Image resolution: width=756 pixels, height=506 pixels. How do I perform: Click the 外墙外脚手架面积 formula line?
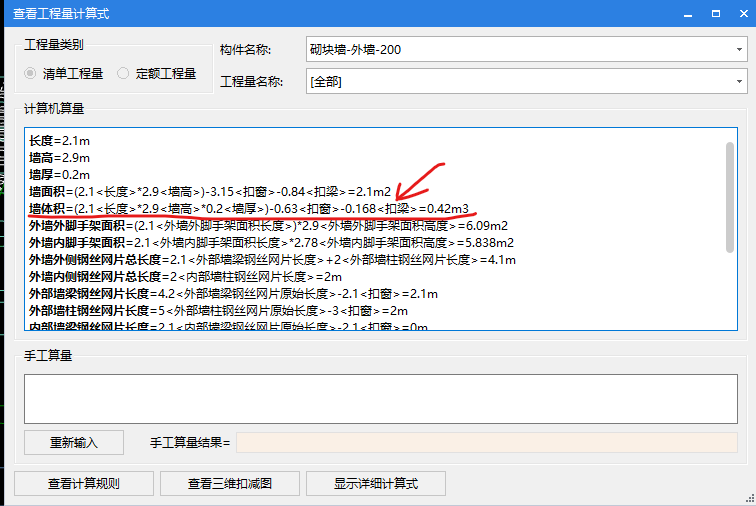pos(268,226)
